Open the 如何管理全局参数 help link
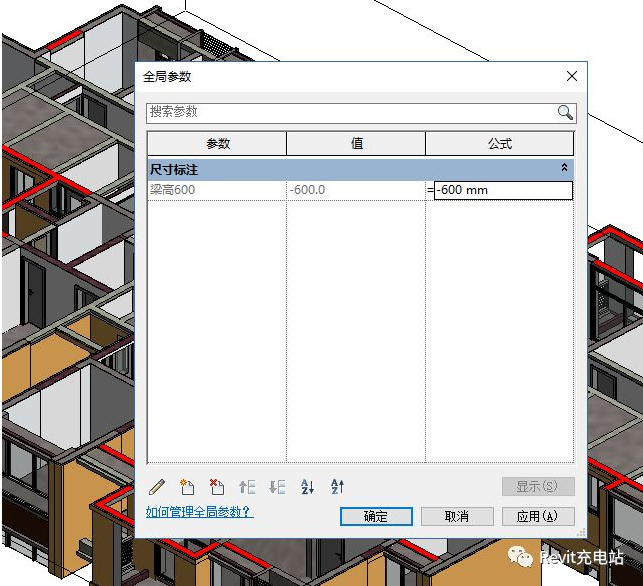This screenshot has height=586, width=643. (199, 512)
